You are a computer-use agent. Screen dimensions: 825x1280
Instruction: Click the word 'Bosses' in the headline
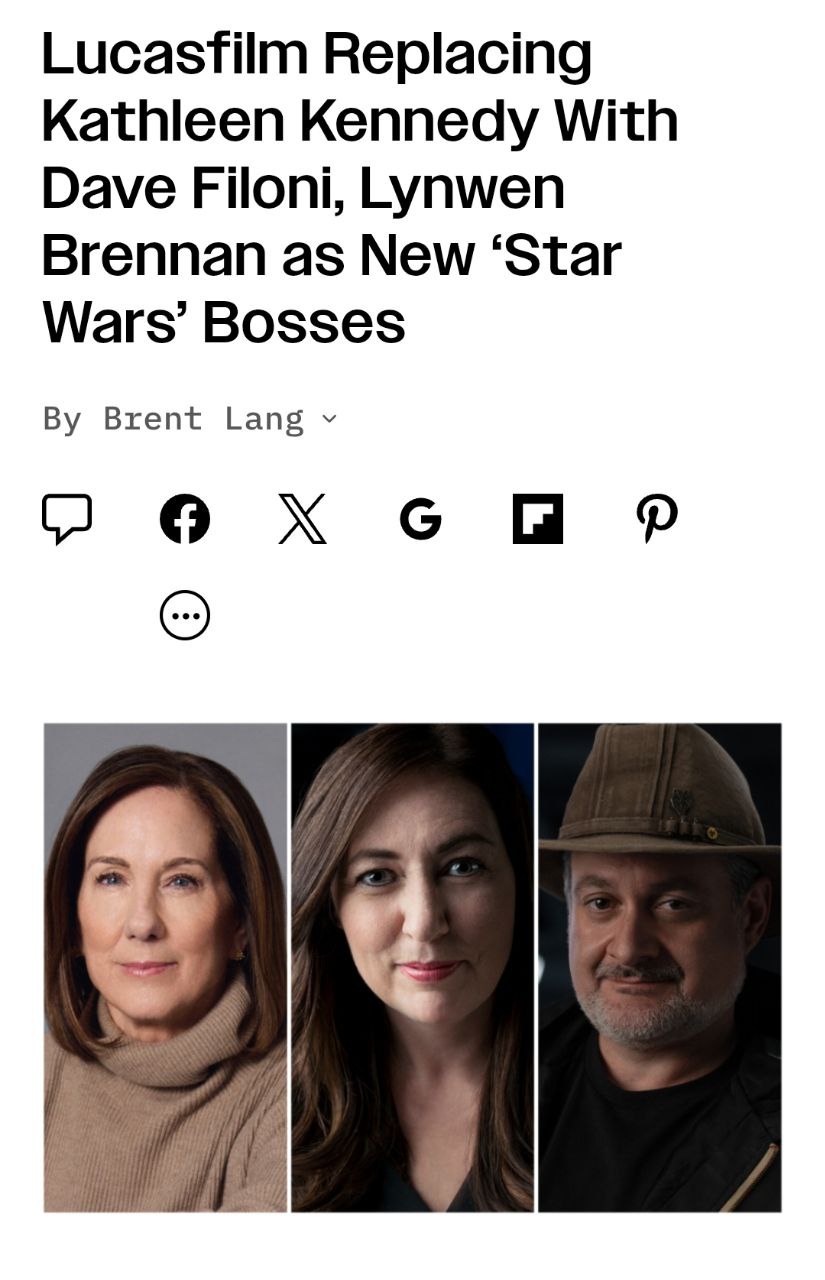[x=304, y=322]
